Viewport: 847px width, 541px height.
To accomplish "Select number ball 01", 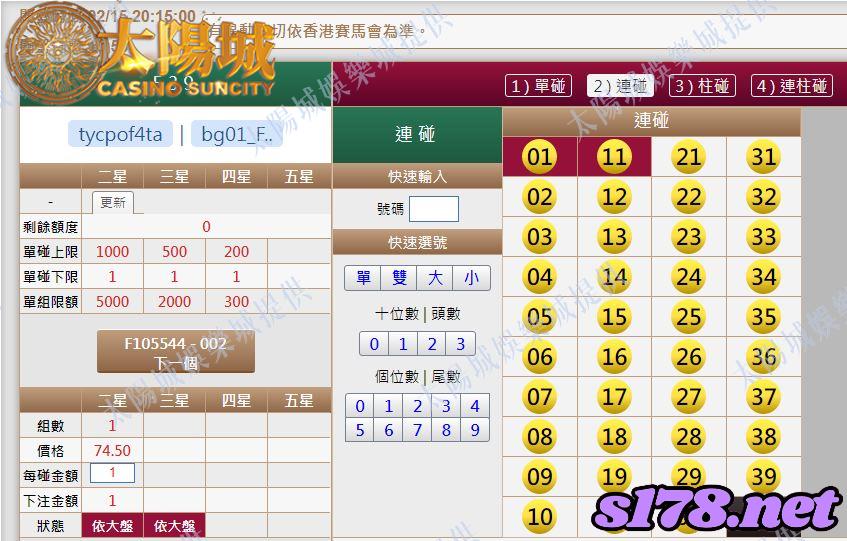I will pos(539,157).
